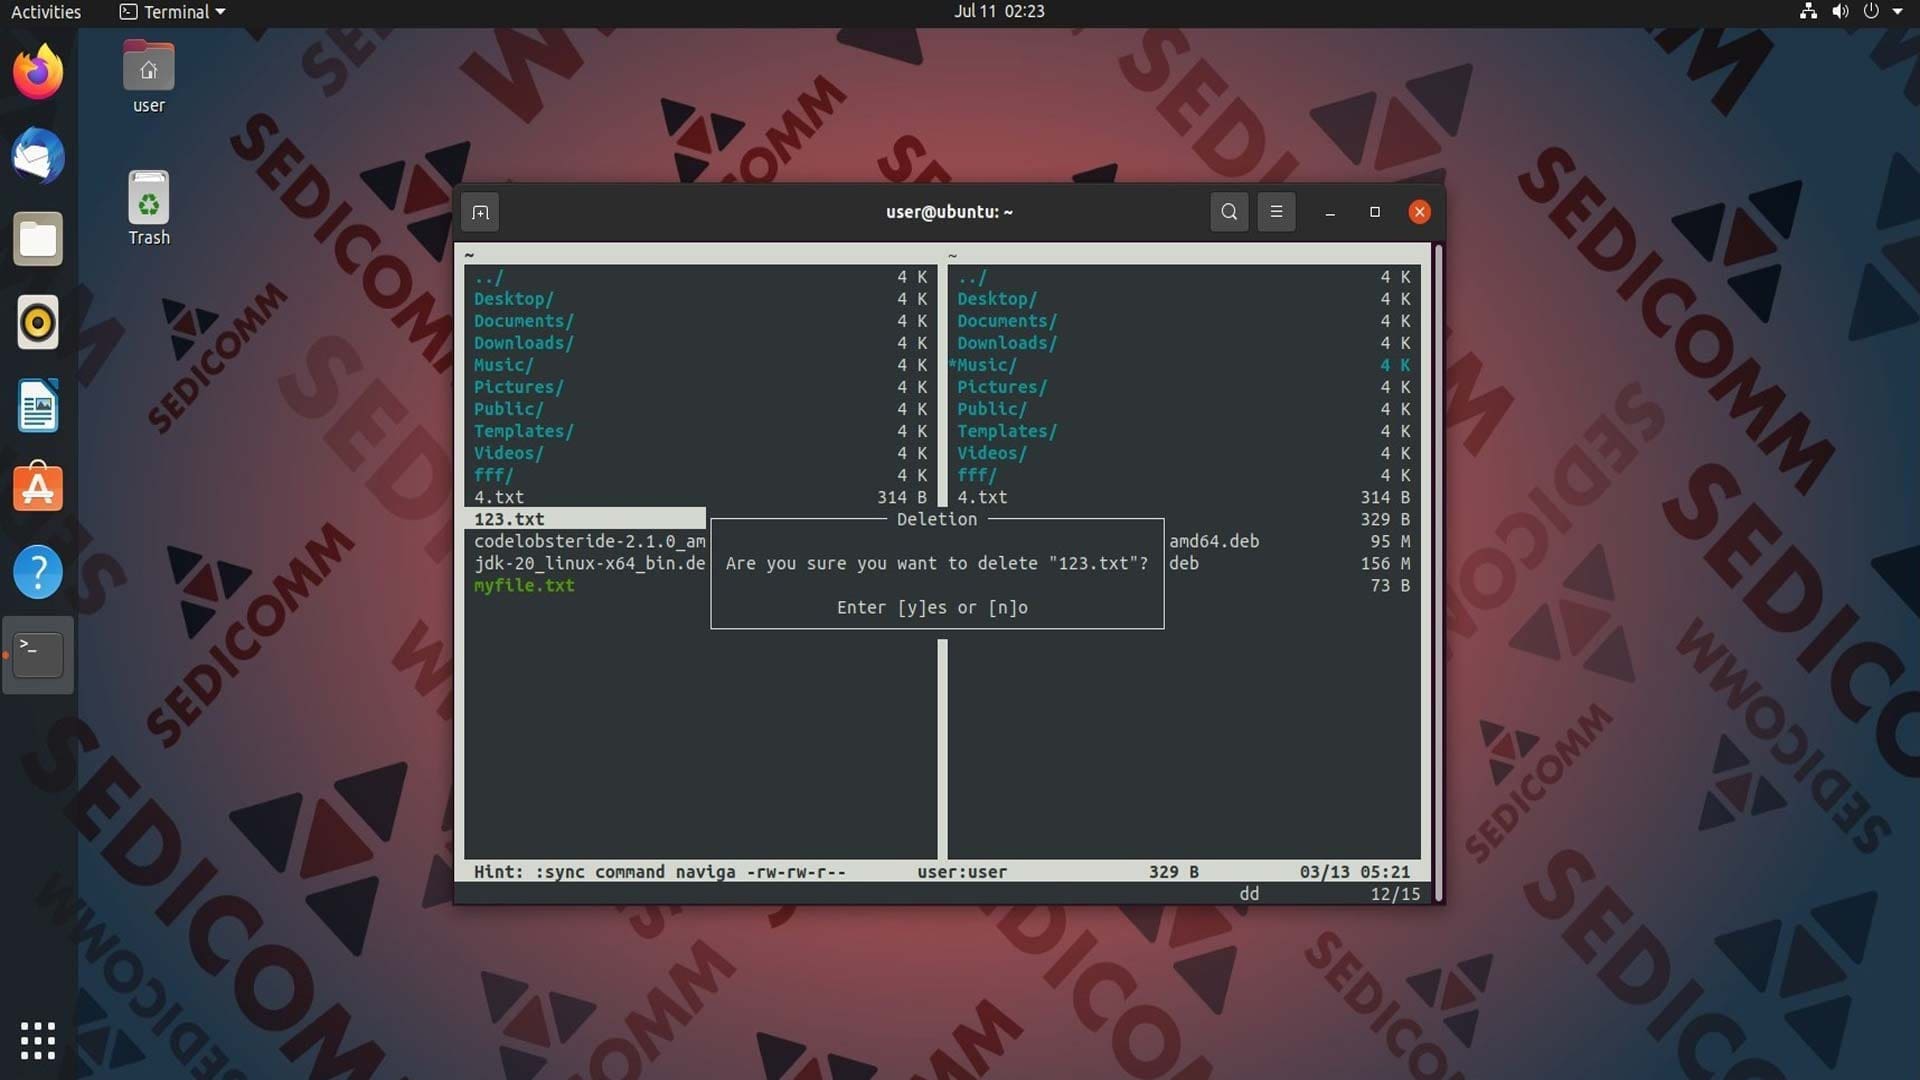Open the Files manager in dock
Image resolution: width=1920 pixels, height=1080 pixels.
pos(38,240)
